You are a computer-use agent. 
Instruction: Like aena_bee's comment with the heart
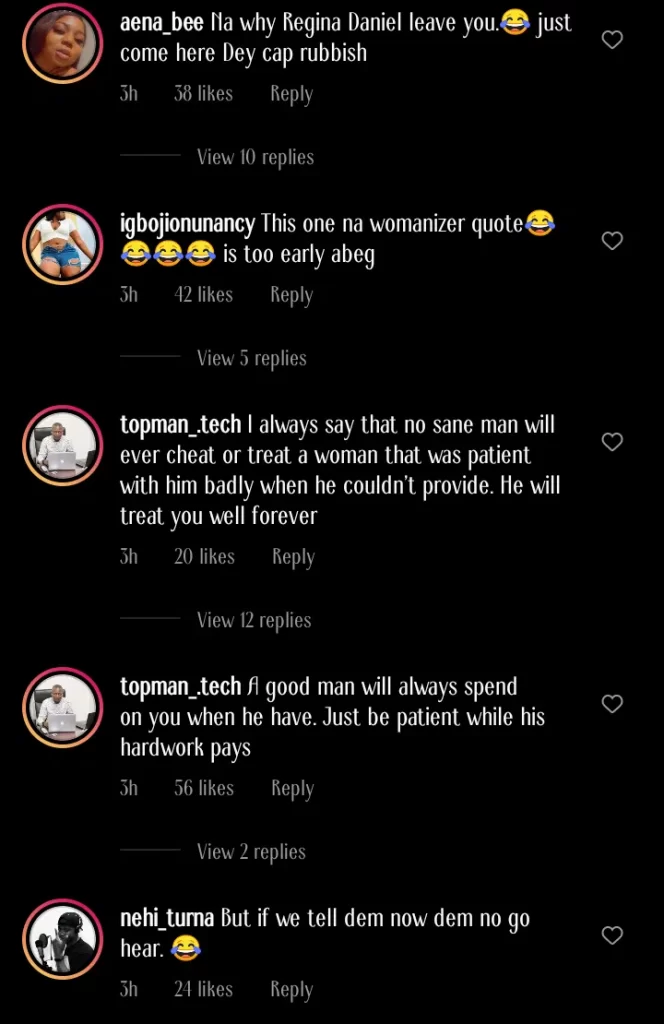tap(612, 40)
